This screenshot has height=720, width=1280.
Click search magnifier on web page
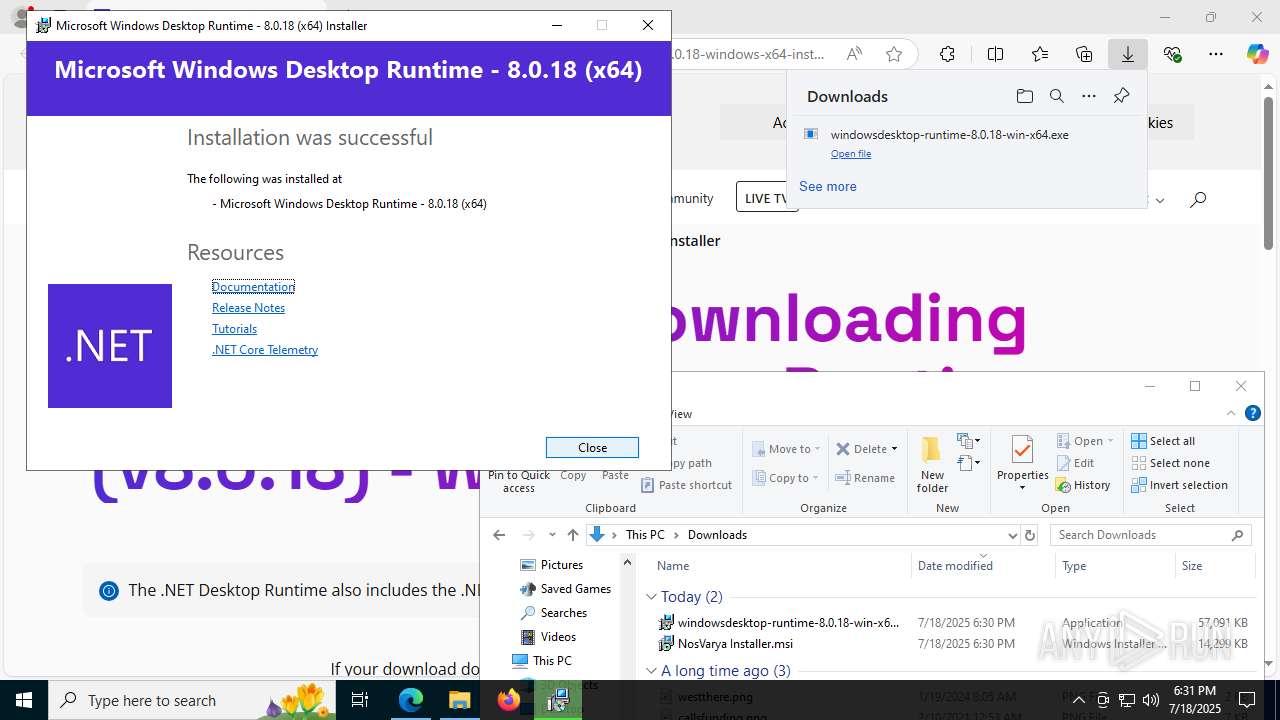1198,199
